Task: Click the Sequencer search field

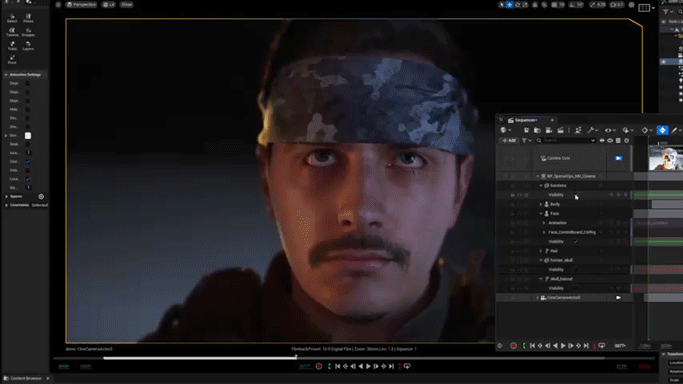Action: pos(566,141)
